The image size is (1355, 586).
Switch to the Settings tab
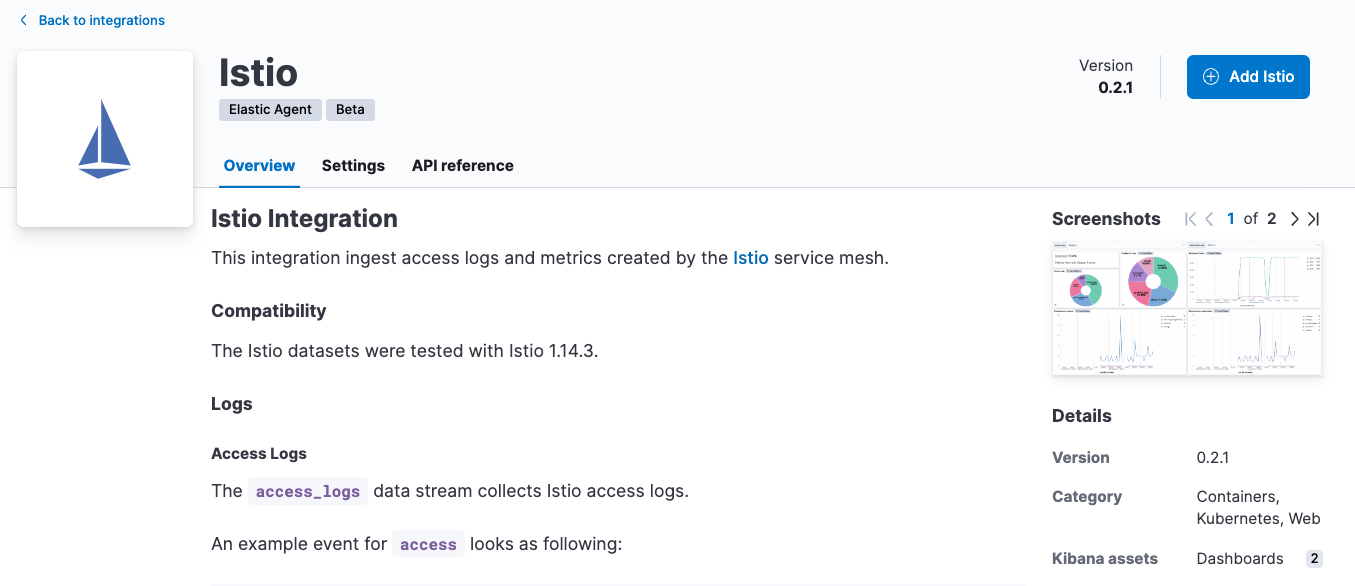(353, 165)
